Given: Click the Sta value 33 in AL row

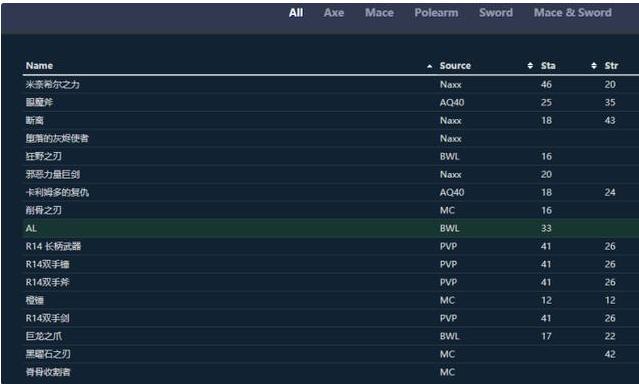Looking at the screenshot, I should click(x=546, y=228).
